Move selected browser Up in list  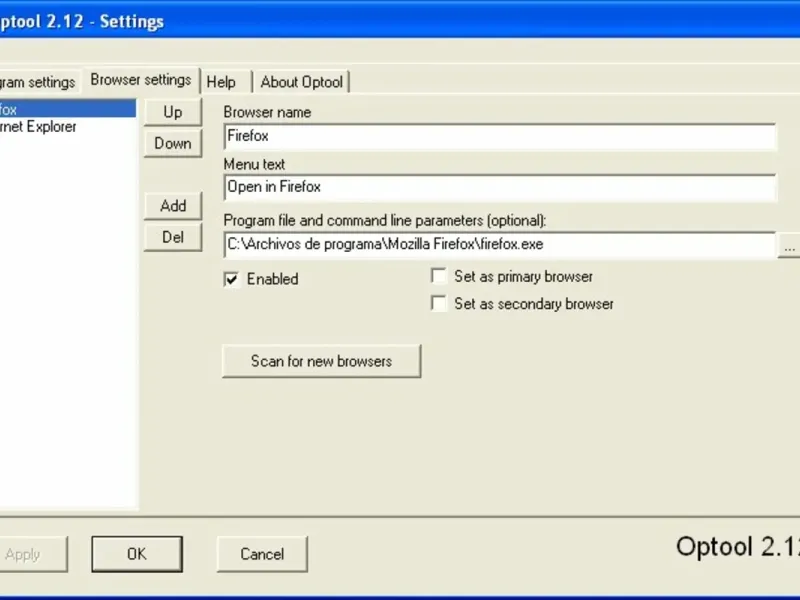[173, 112]
